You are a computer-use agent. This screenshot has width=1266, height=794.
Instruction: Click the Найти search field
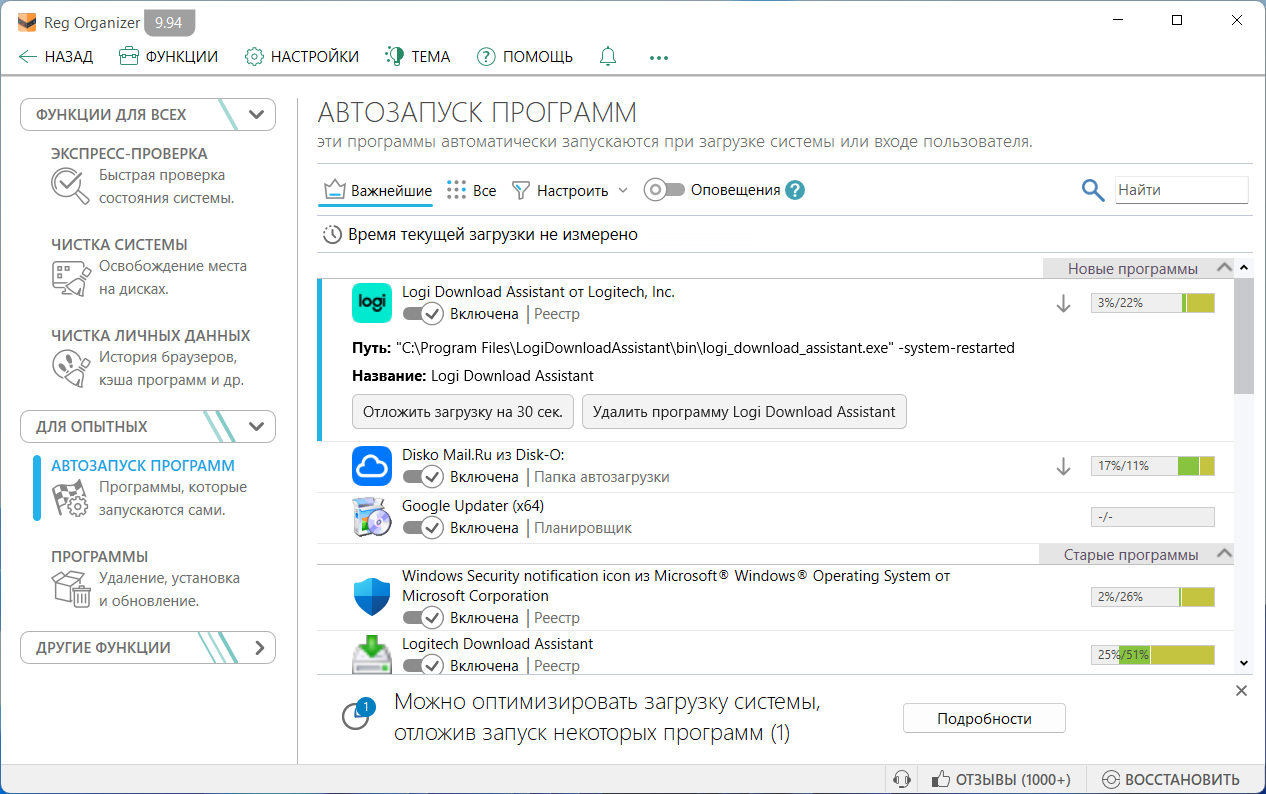pyautogui.click(x=1182, y=190)
